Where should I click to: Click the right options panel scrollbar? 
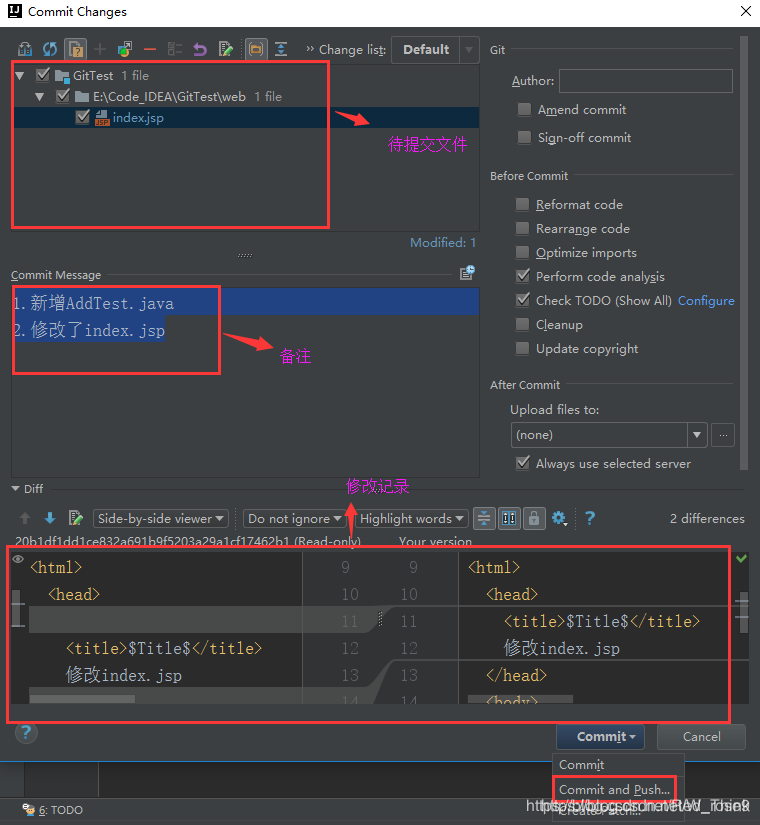[x=744, y=253]
